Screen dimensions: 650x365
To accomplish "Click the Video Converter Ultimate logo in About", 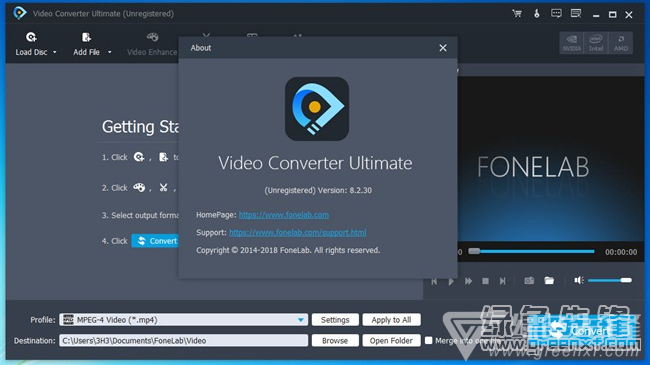I will pos(317,109).
